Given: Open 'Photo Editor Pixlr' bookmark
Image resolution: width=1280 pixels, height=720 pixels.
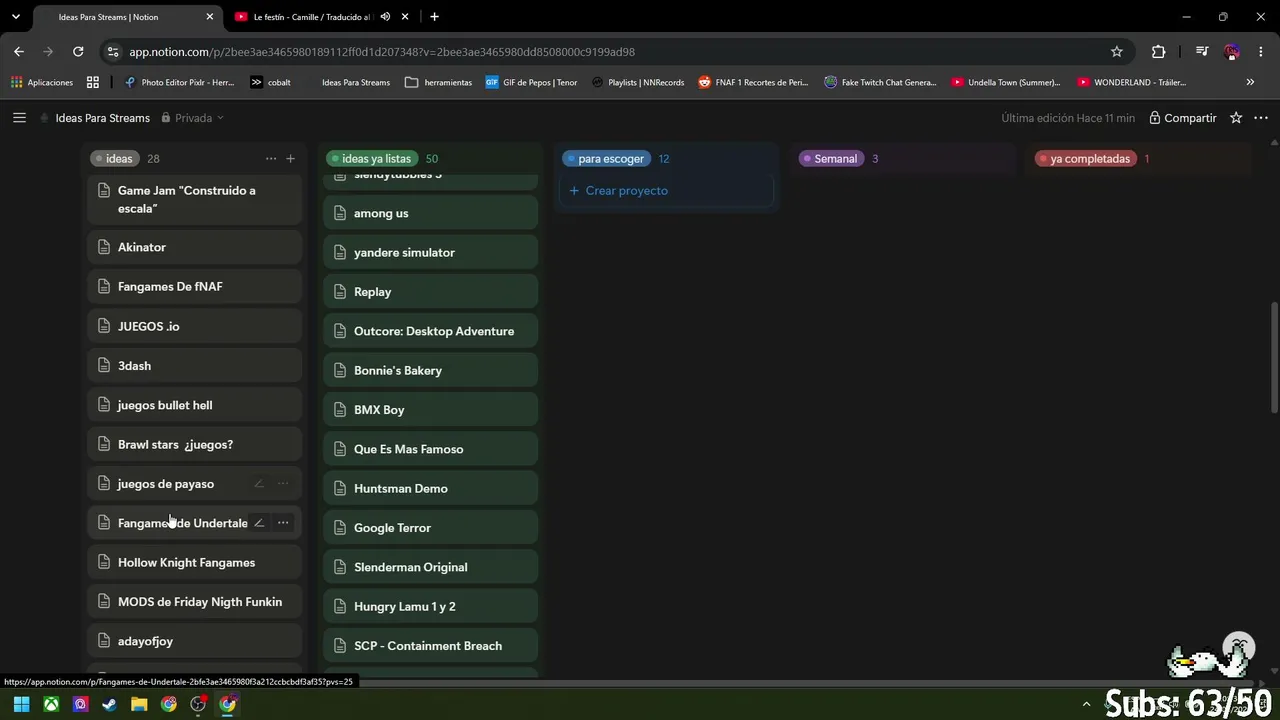Looking at the screenshot, I should [179, 82].
